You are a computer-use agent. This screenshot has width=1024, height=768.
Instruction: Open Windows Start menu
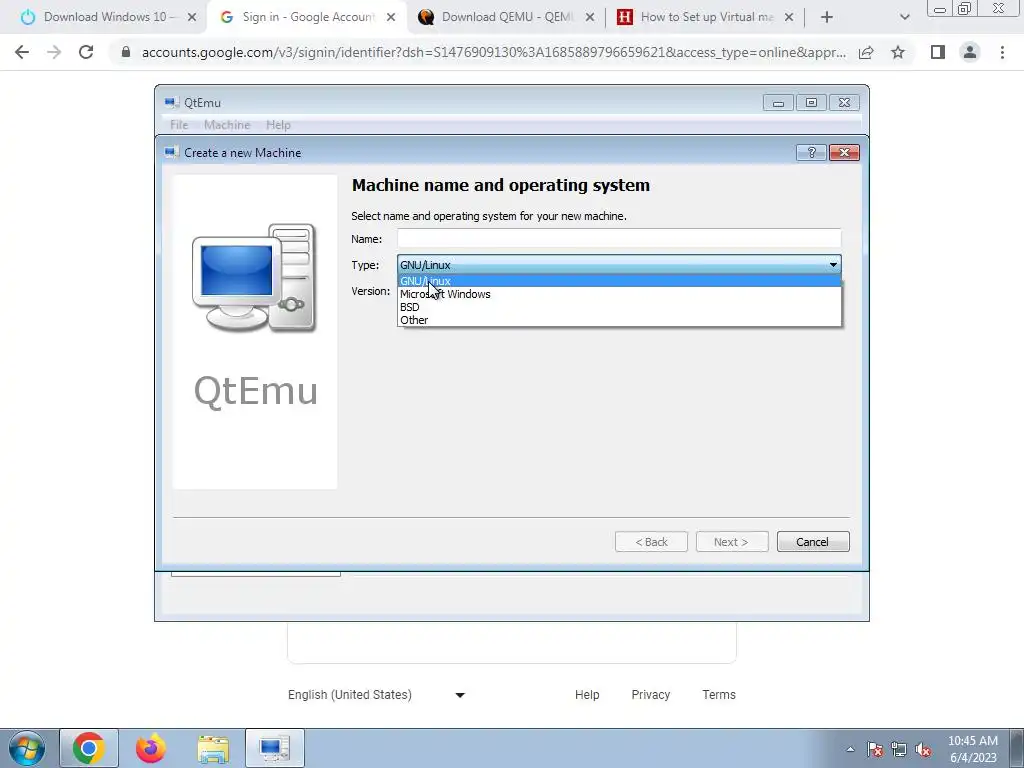[x=27, y=748]
